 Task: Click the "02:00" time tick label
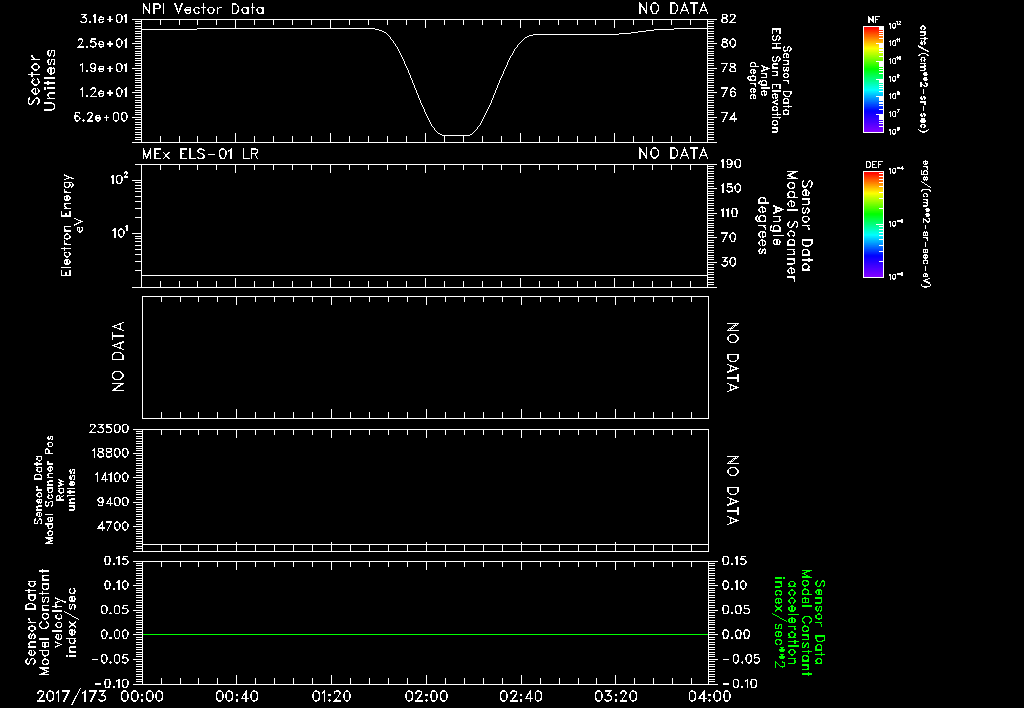pos(426,696)
